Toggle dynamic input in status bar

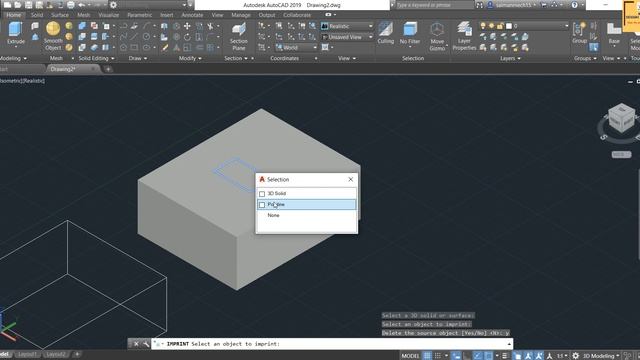pos(456,356)
